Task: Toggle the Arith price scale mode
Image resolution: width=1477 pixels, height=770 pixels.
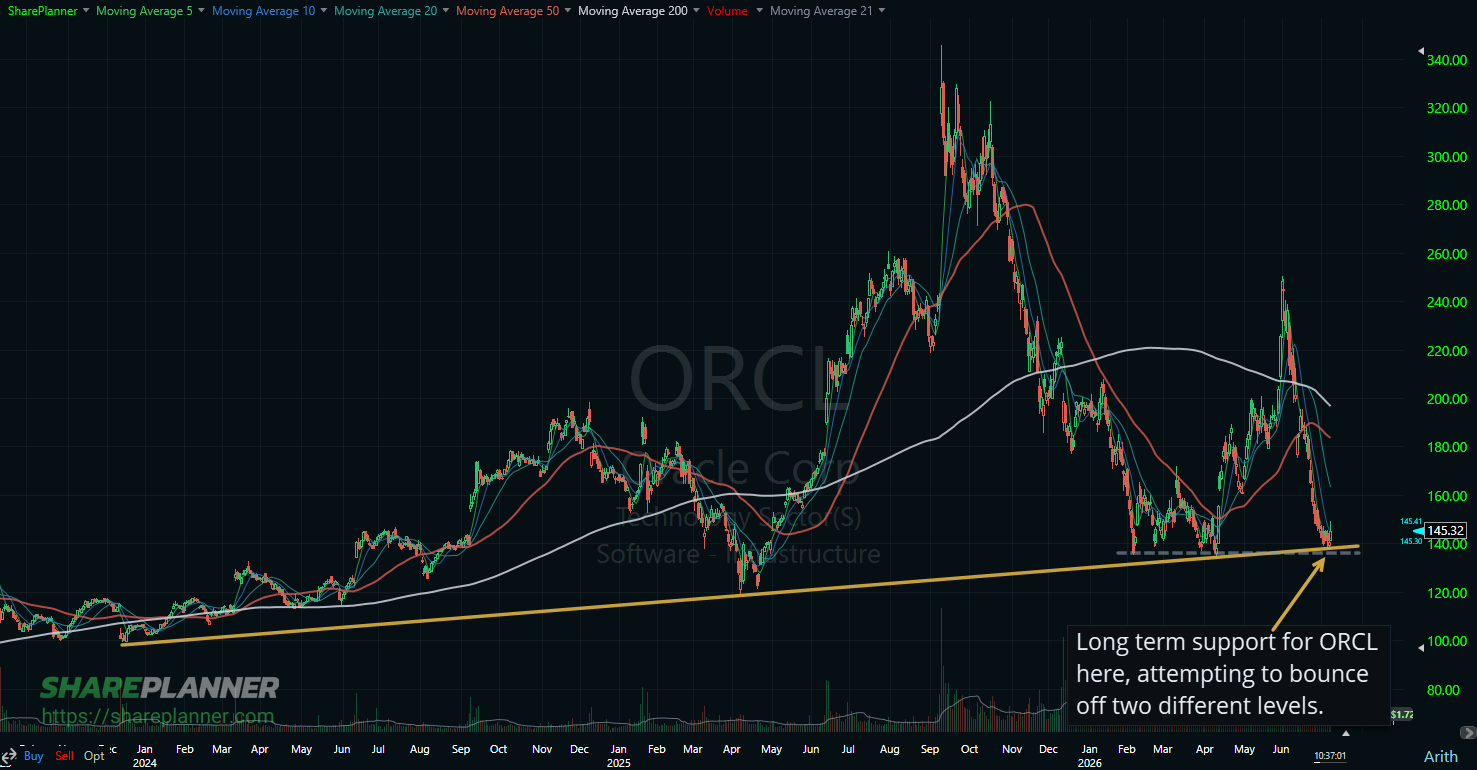Action: 1440,757
